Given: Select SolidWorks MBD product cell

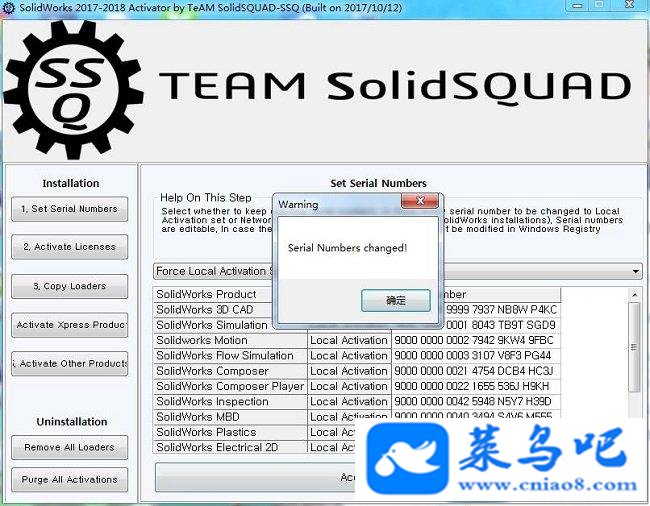Looking at the screenshot, I should [230, 417].
